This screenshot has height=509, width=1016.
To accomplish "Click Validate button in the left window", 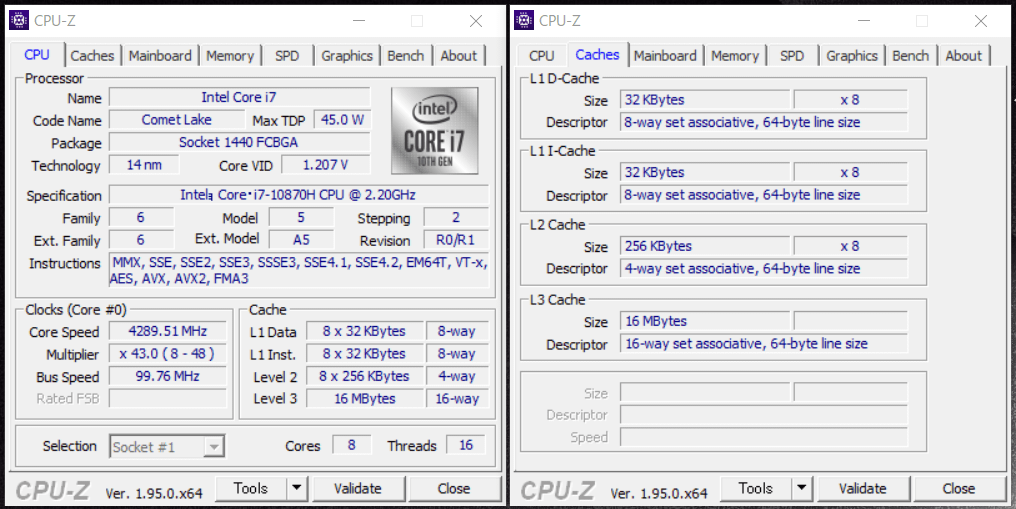I will coord(358,488).
